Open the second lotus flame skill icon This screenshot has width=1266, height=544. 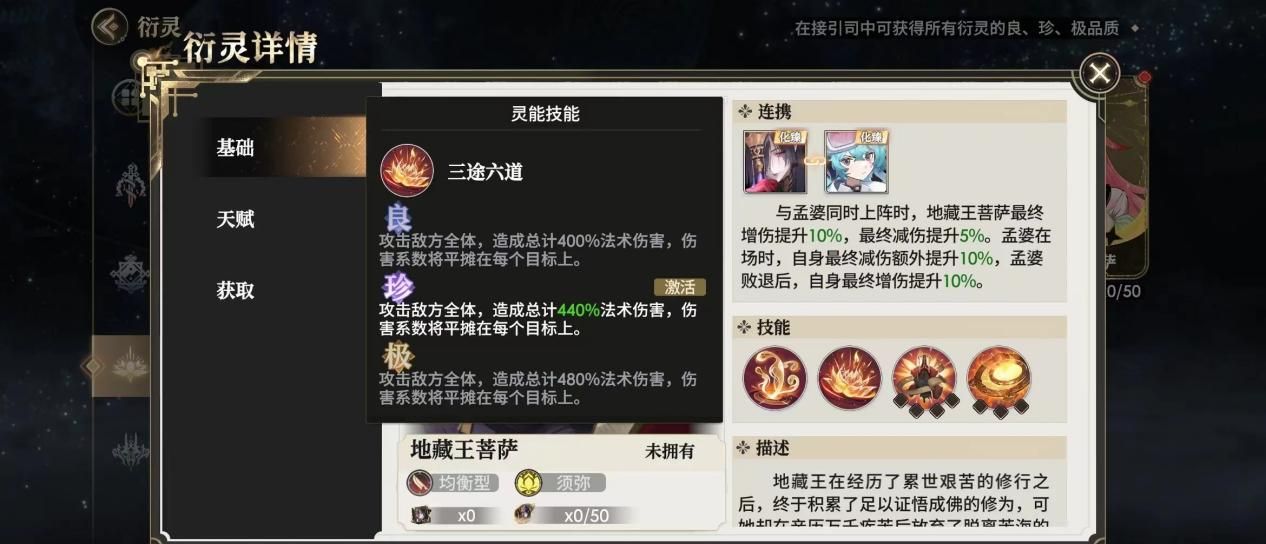pos(849,378)
